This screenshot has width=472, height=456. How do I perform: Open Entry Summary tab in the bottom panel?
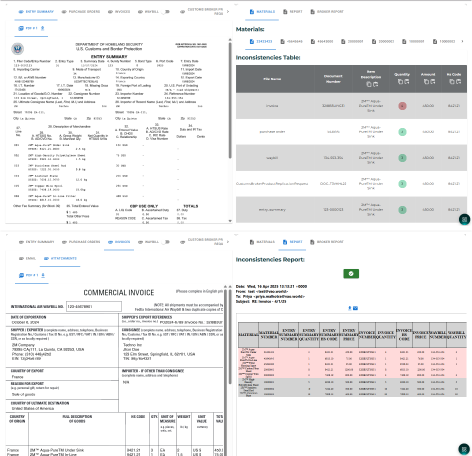pos(36,242)
